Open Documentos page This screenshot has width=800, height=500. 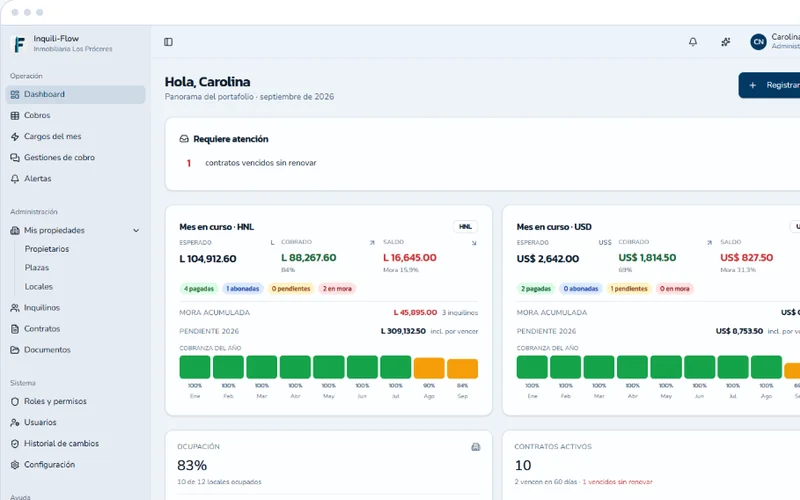(x=76, y=350)
